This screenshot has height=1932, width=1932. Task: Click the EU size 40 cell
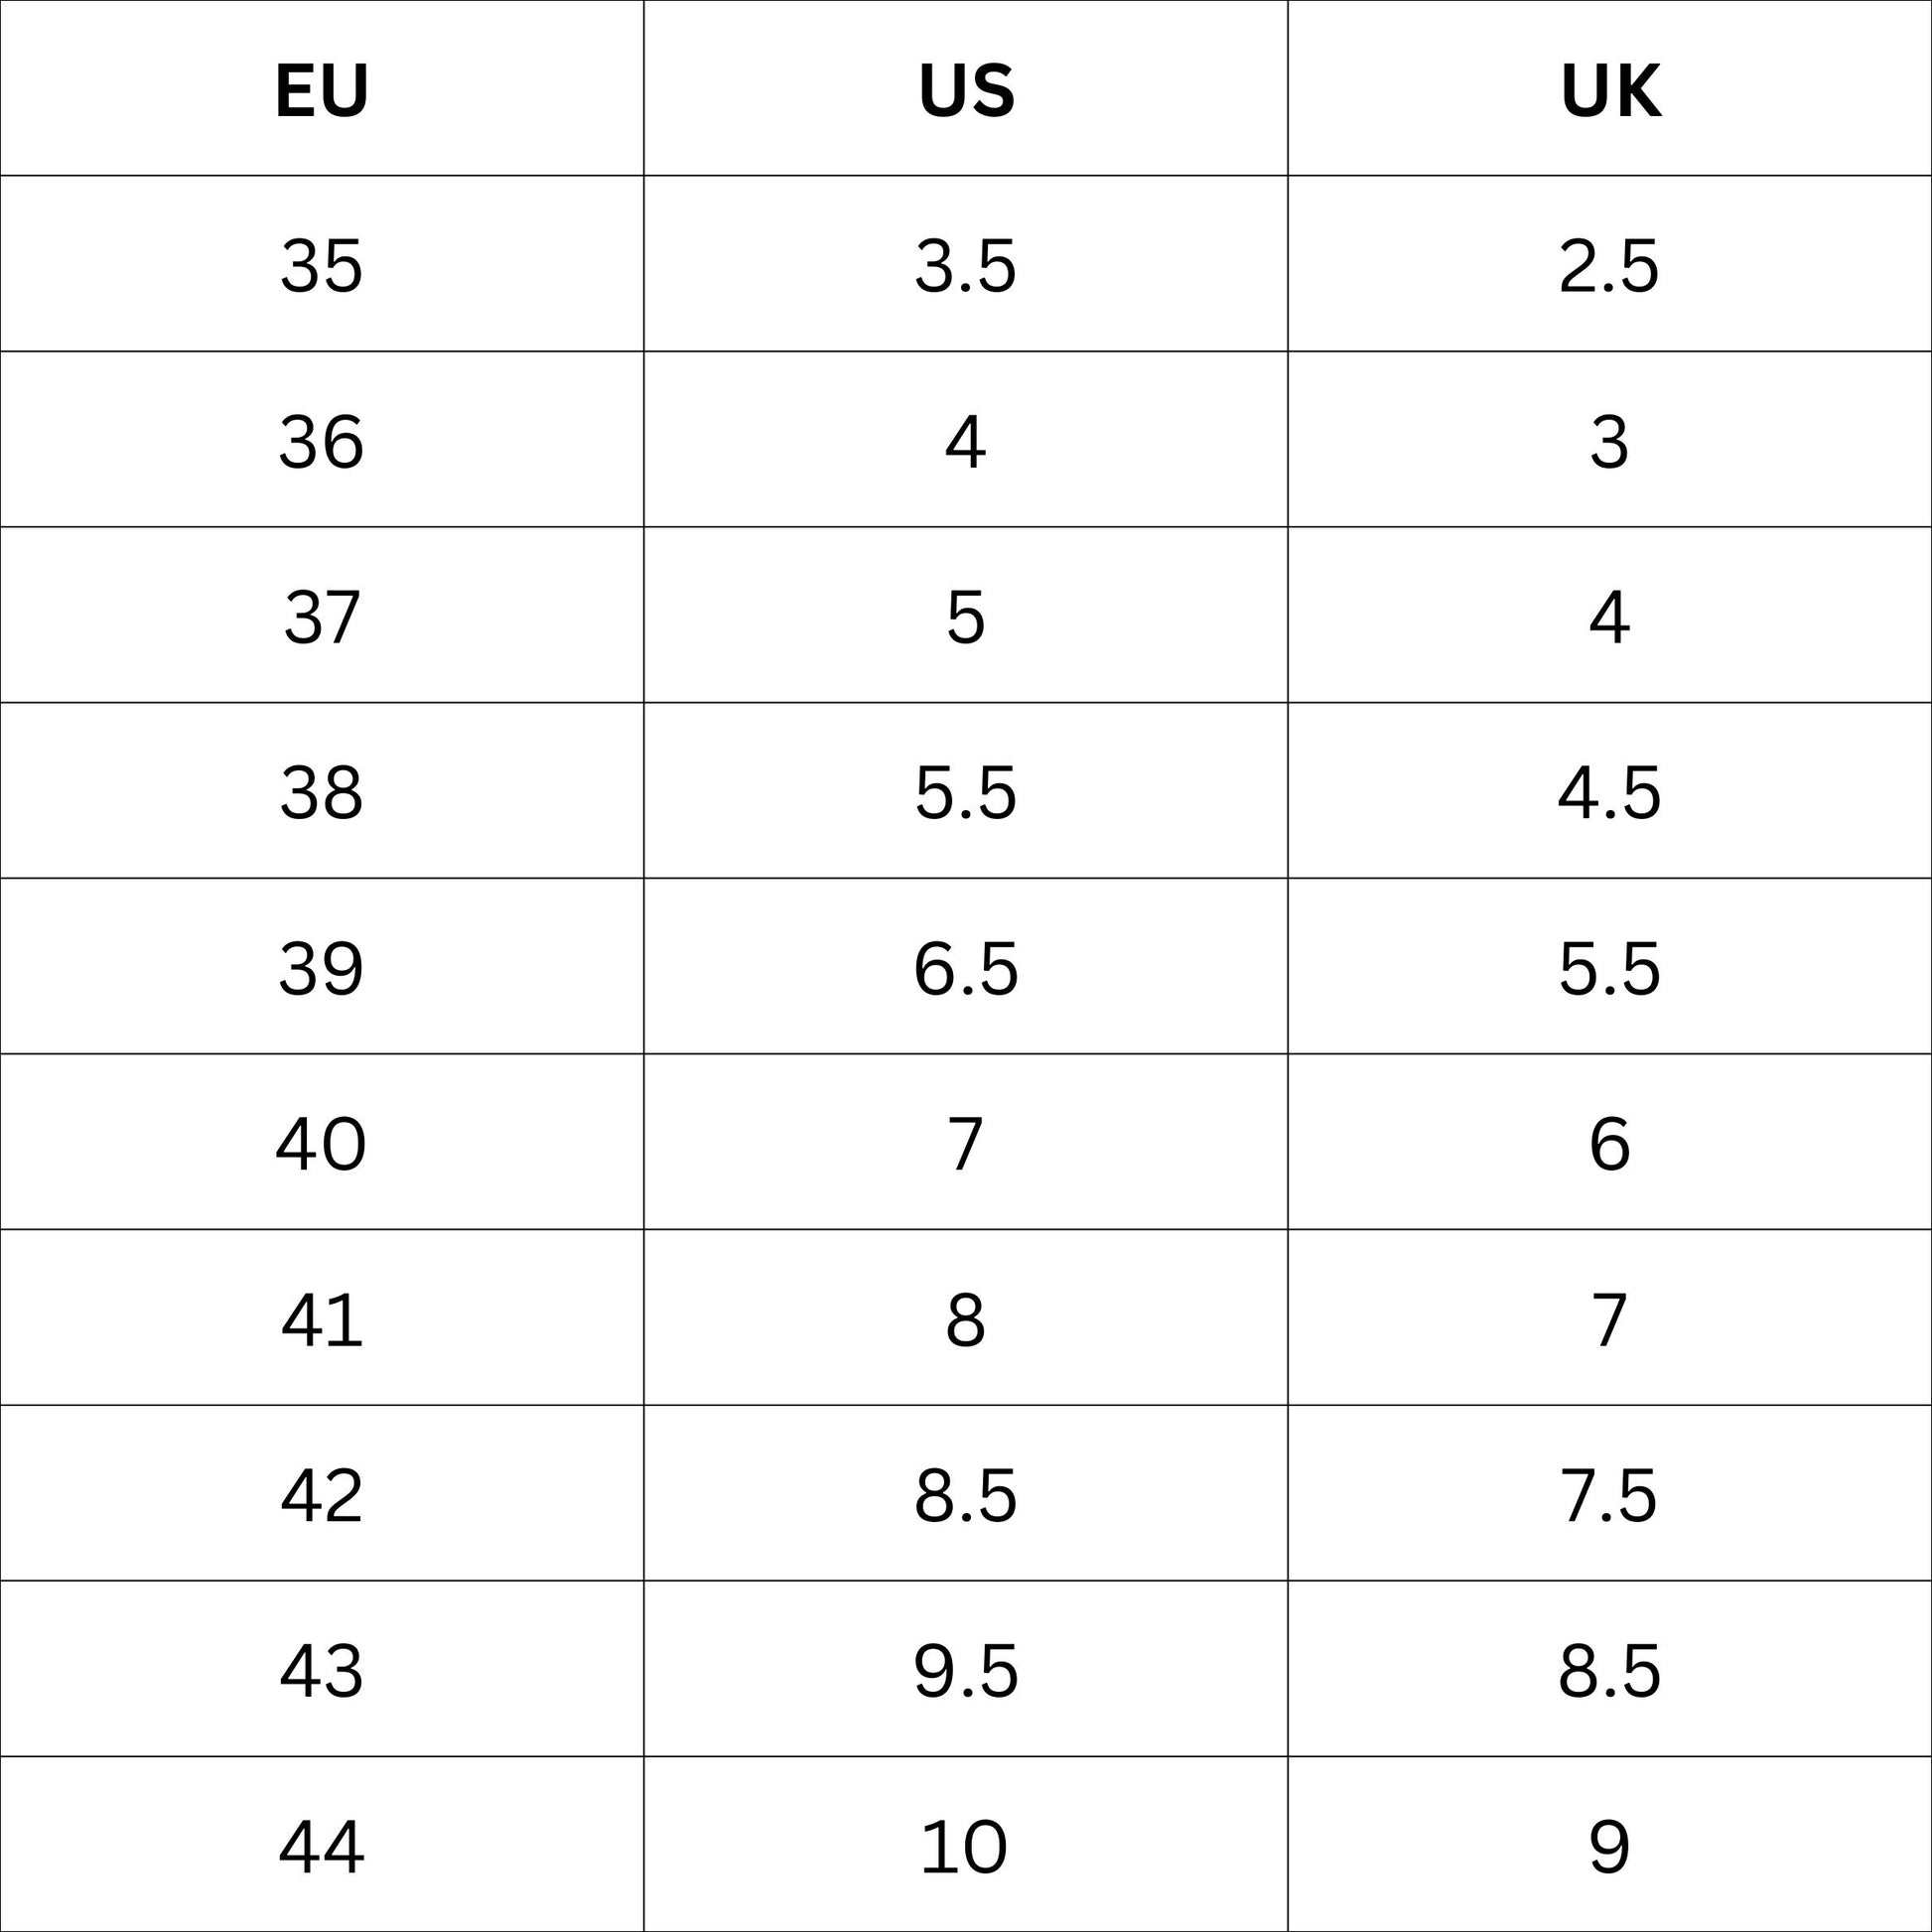click(x=321, y=1144)
